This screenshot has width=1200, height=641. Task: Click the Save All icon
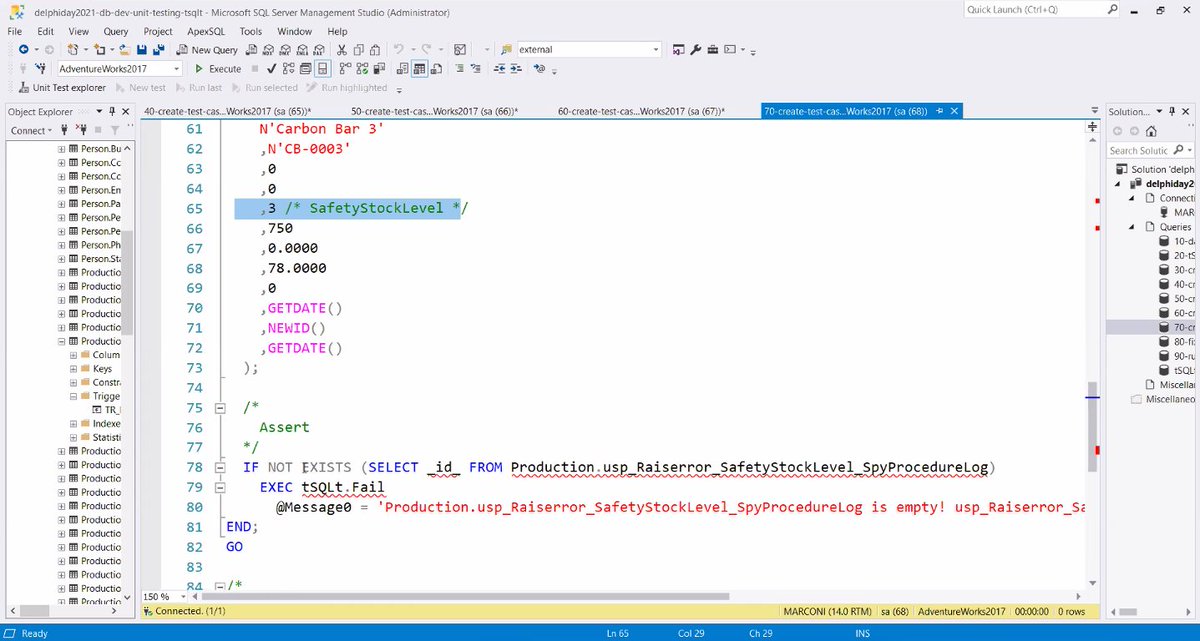[x=159, y=49]
